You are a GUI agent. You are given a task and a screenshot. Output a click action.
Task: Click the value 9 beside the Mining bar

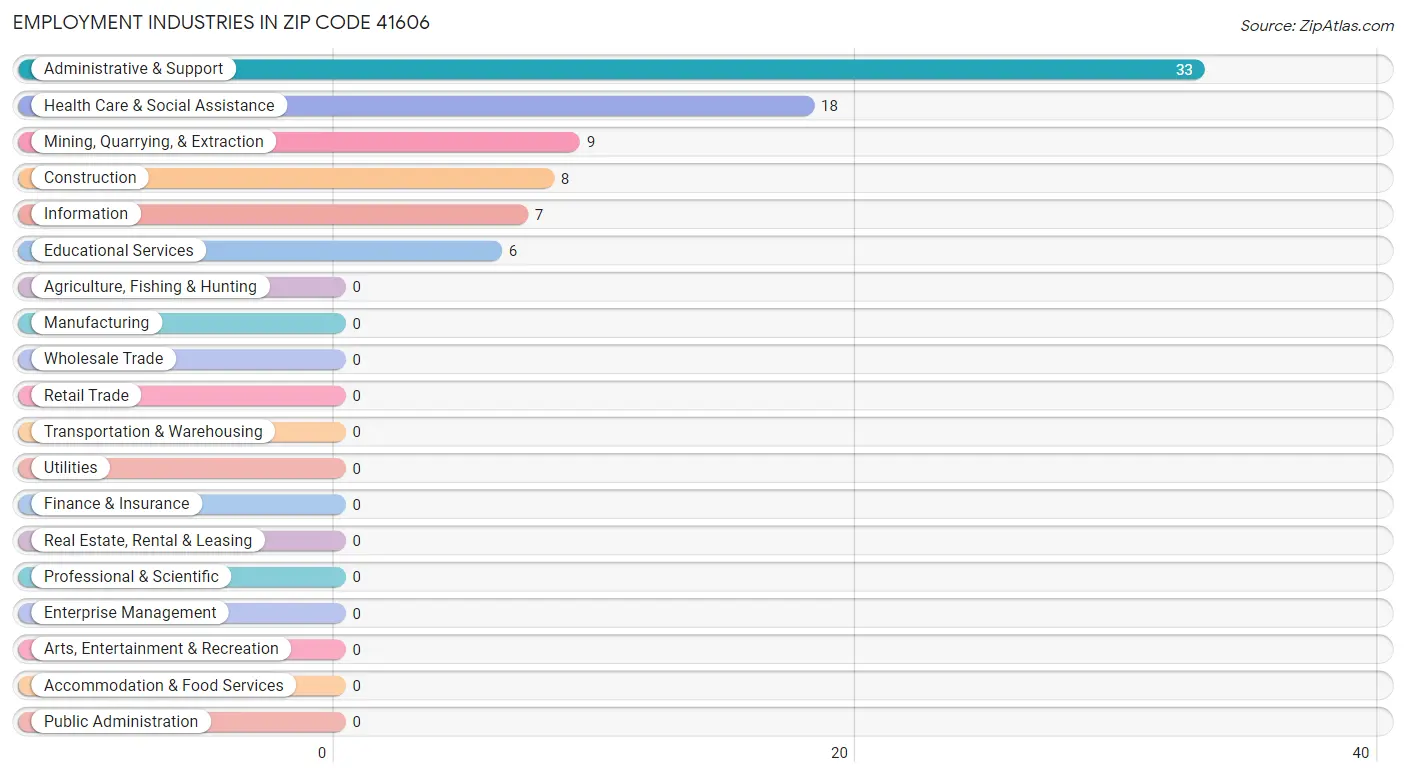[x=591, y=142]
